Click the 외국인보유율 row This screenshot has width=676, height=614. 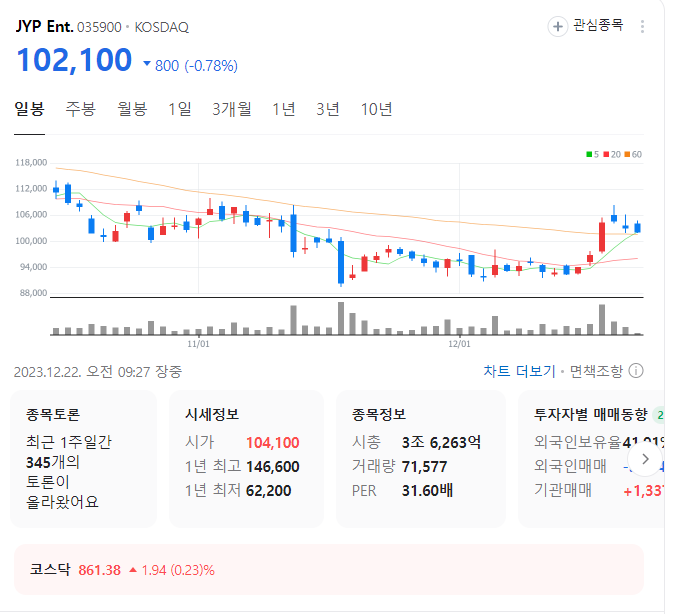(x=599, y=442)
